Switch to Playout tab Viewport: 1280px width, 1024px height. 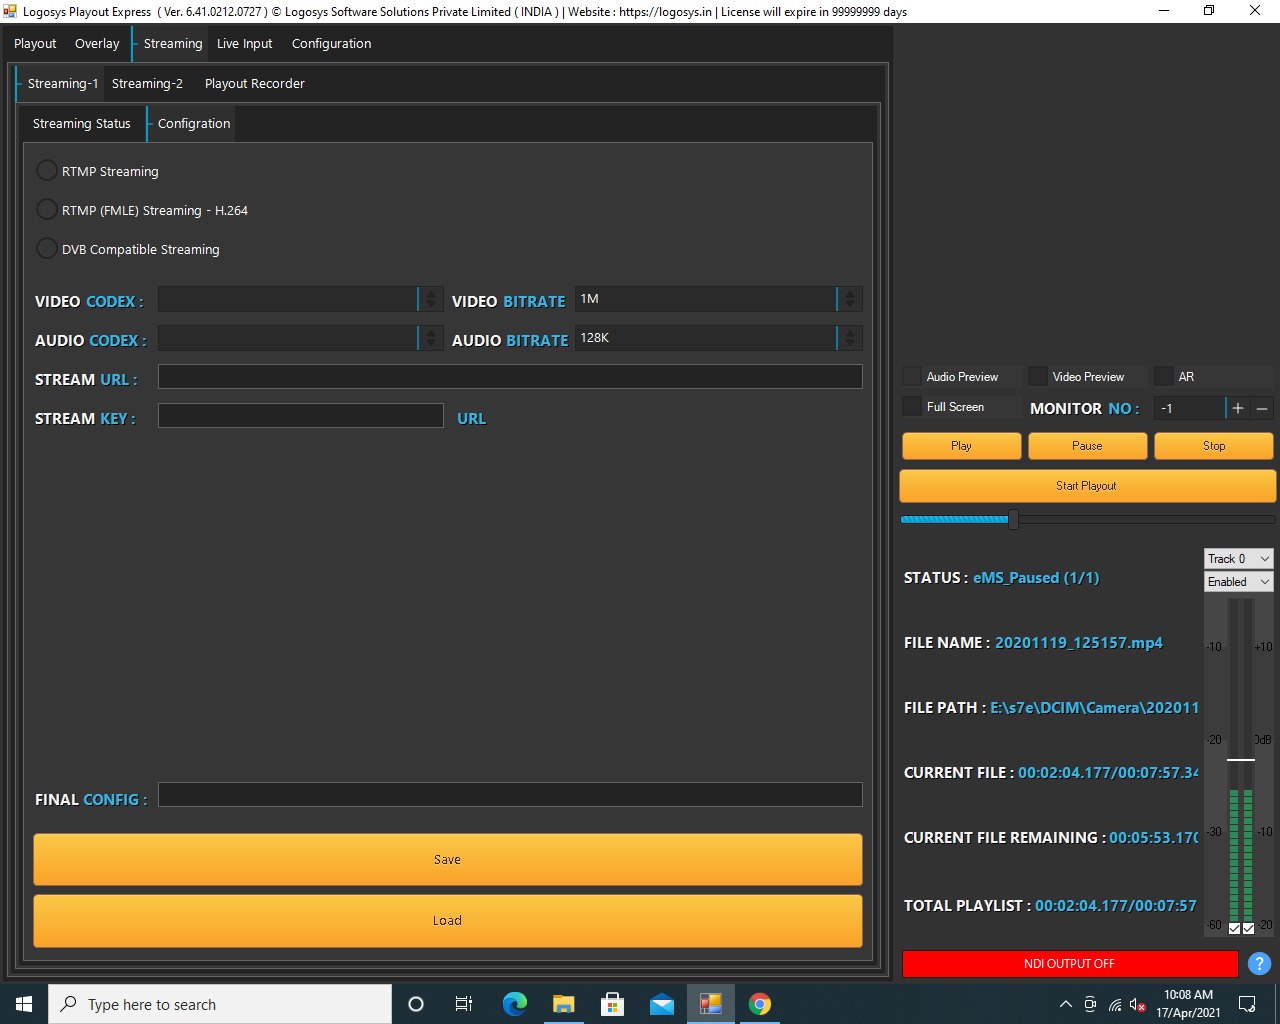click(x=35, y=43)
